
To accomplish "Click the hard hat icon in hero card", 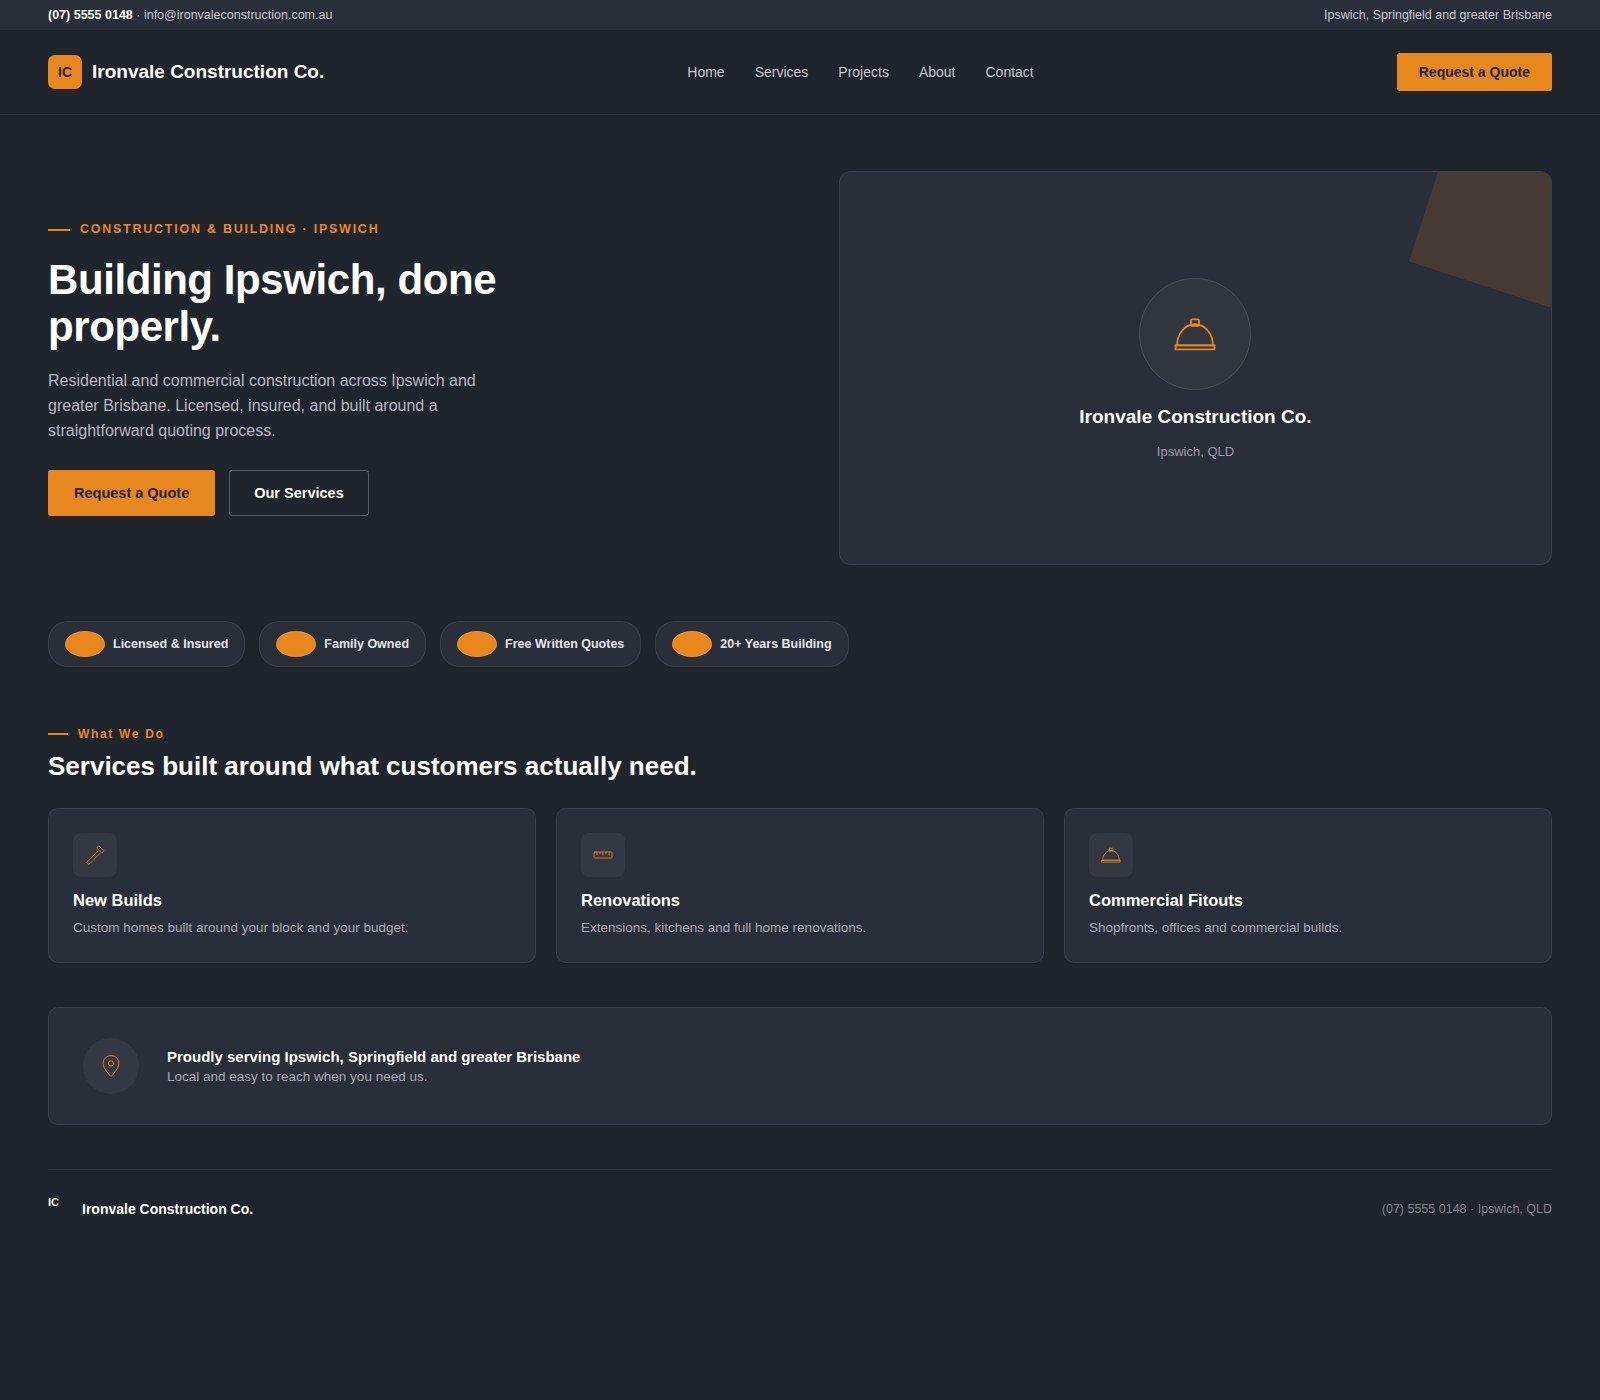I will coord(1194,334).
